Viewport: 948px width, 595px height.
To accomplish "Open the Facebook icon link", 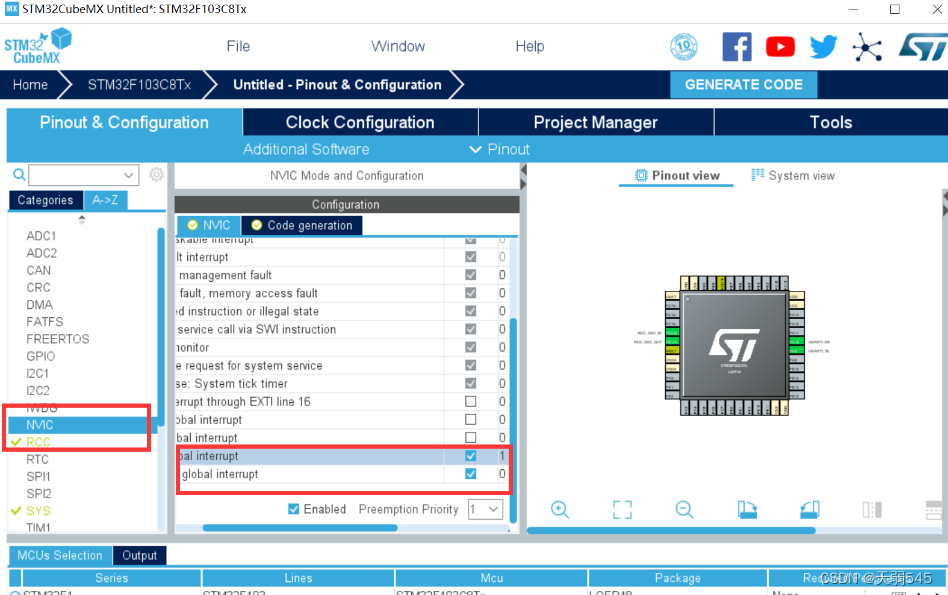I will [x=737, y=47].
